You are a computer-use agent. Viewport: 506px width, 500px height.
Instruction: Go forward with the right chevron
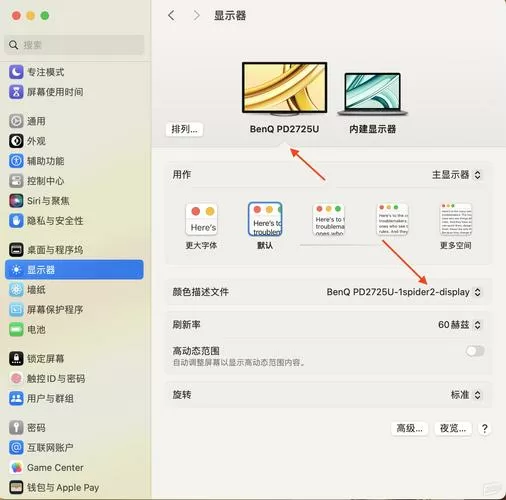197,15
